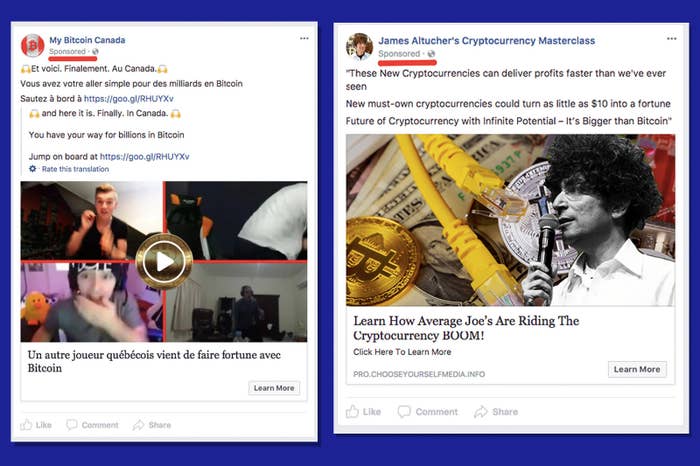
Task: Open goo.gl link in the French text
Action: click(129, 99)
